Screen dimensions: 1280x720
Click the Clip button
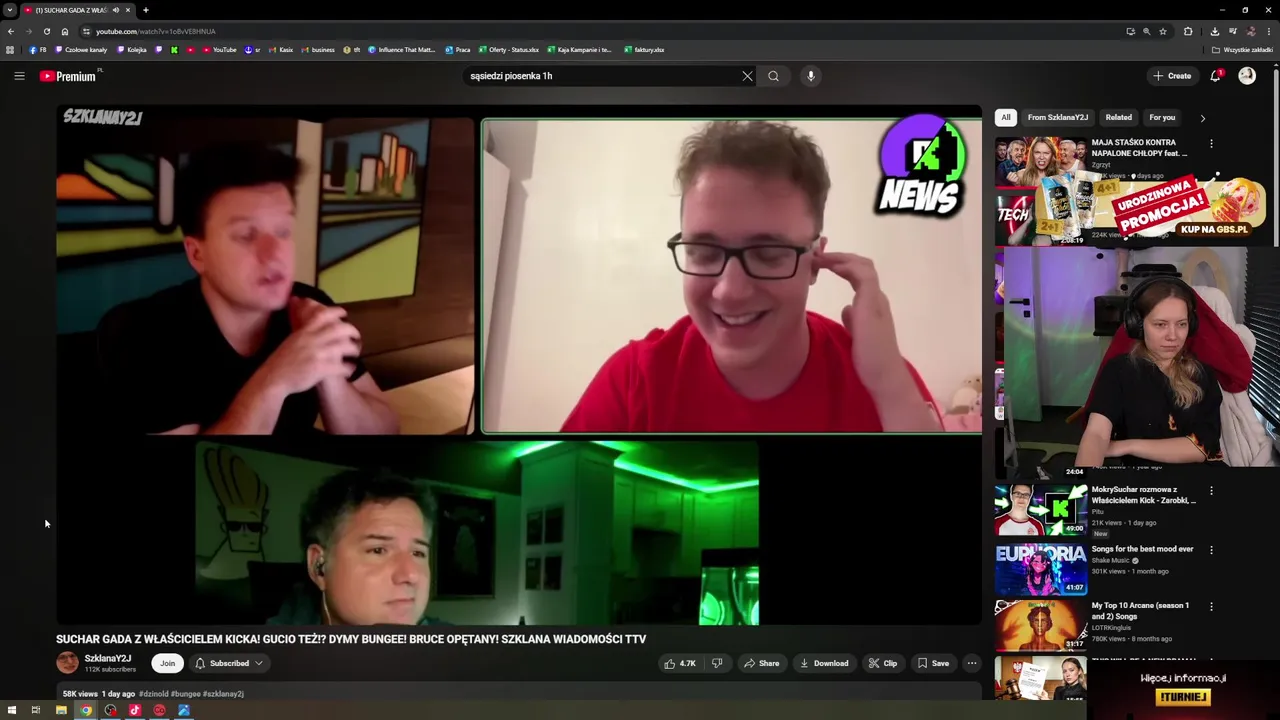tap(883, 663)
